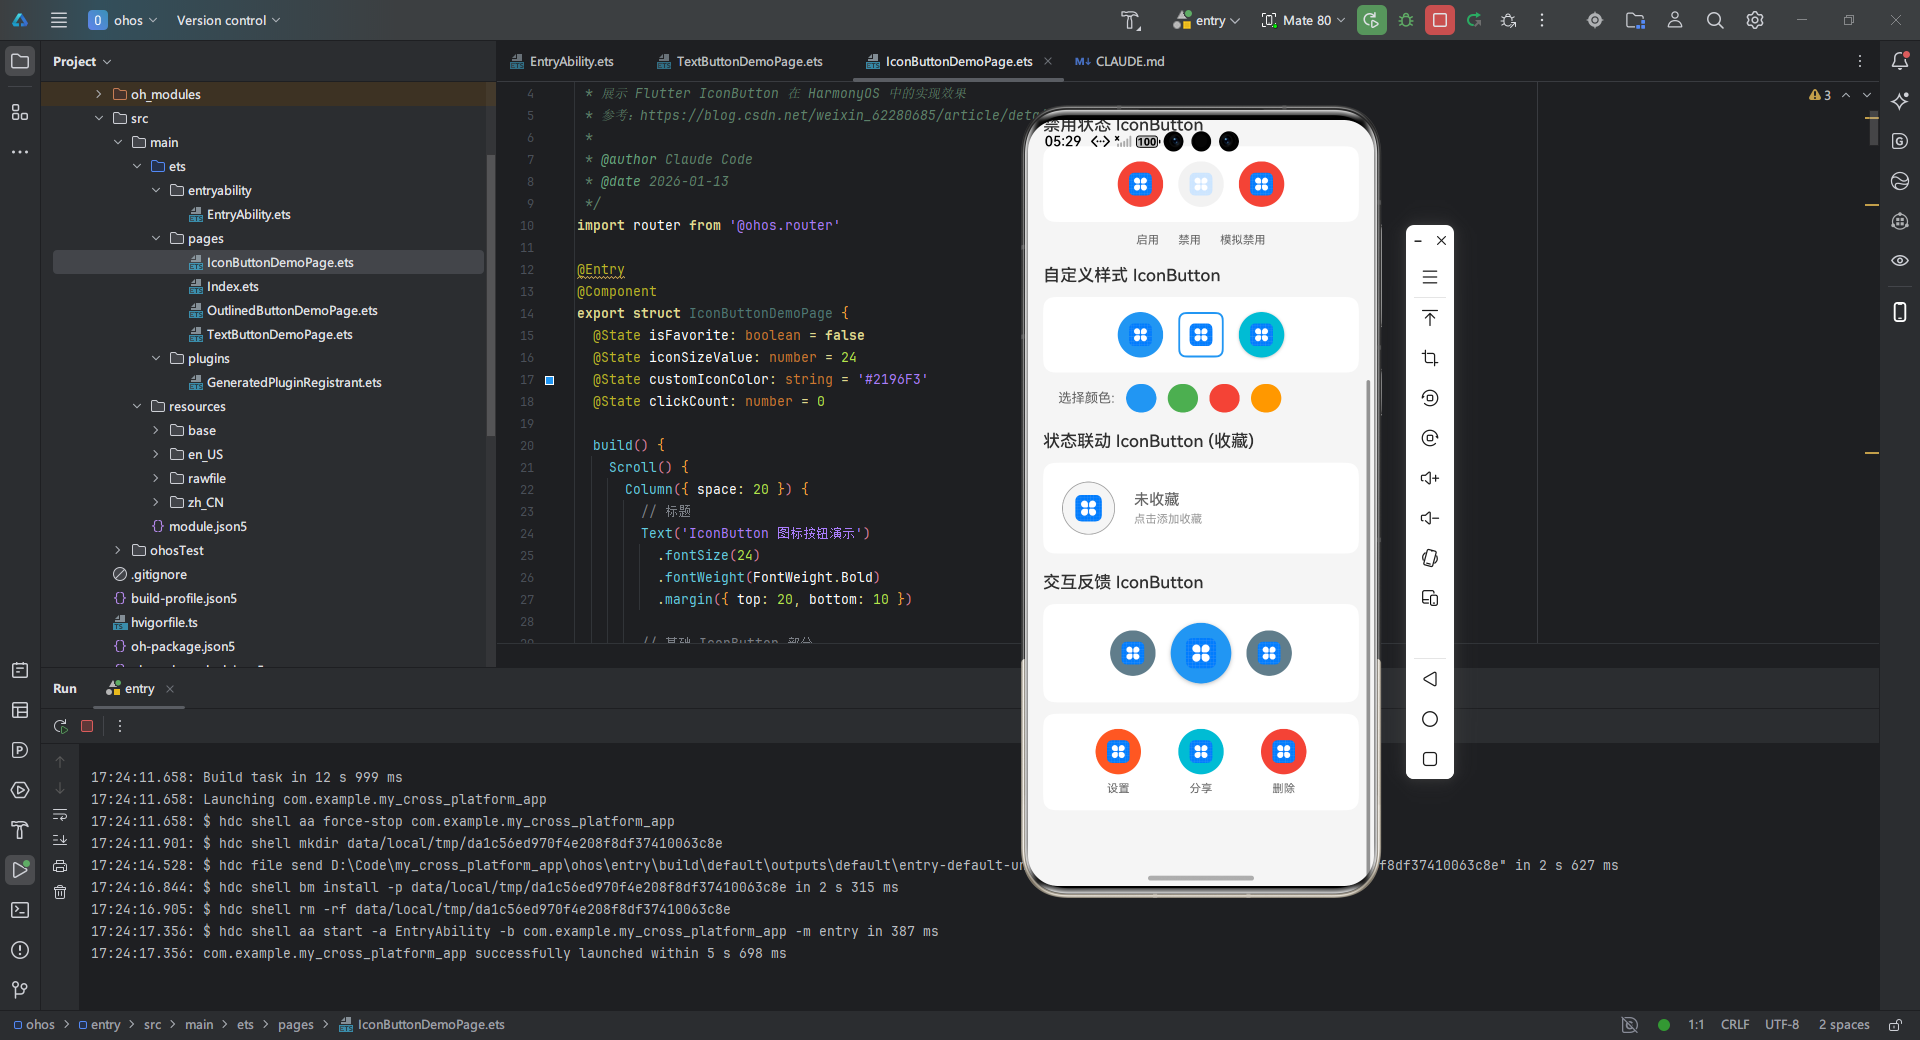Image resolution: width=1920 pixels, height=1040 pixels.
Task: Open the emulator sidebar menu lines icon
Action: [1430, 277]
